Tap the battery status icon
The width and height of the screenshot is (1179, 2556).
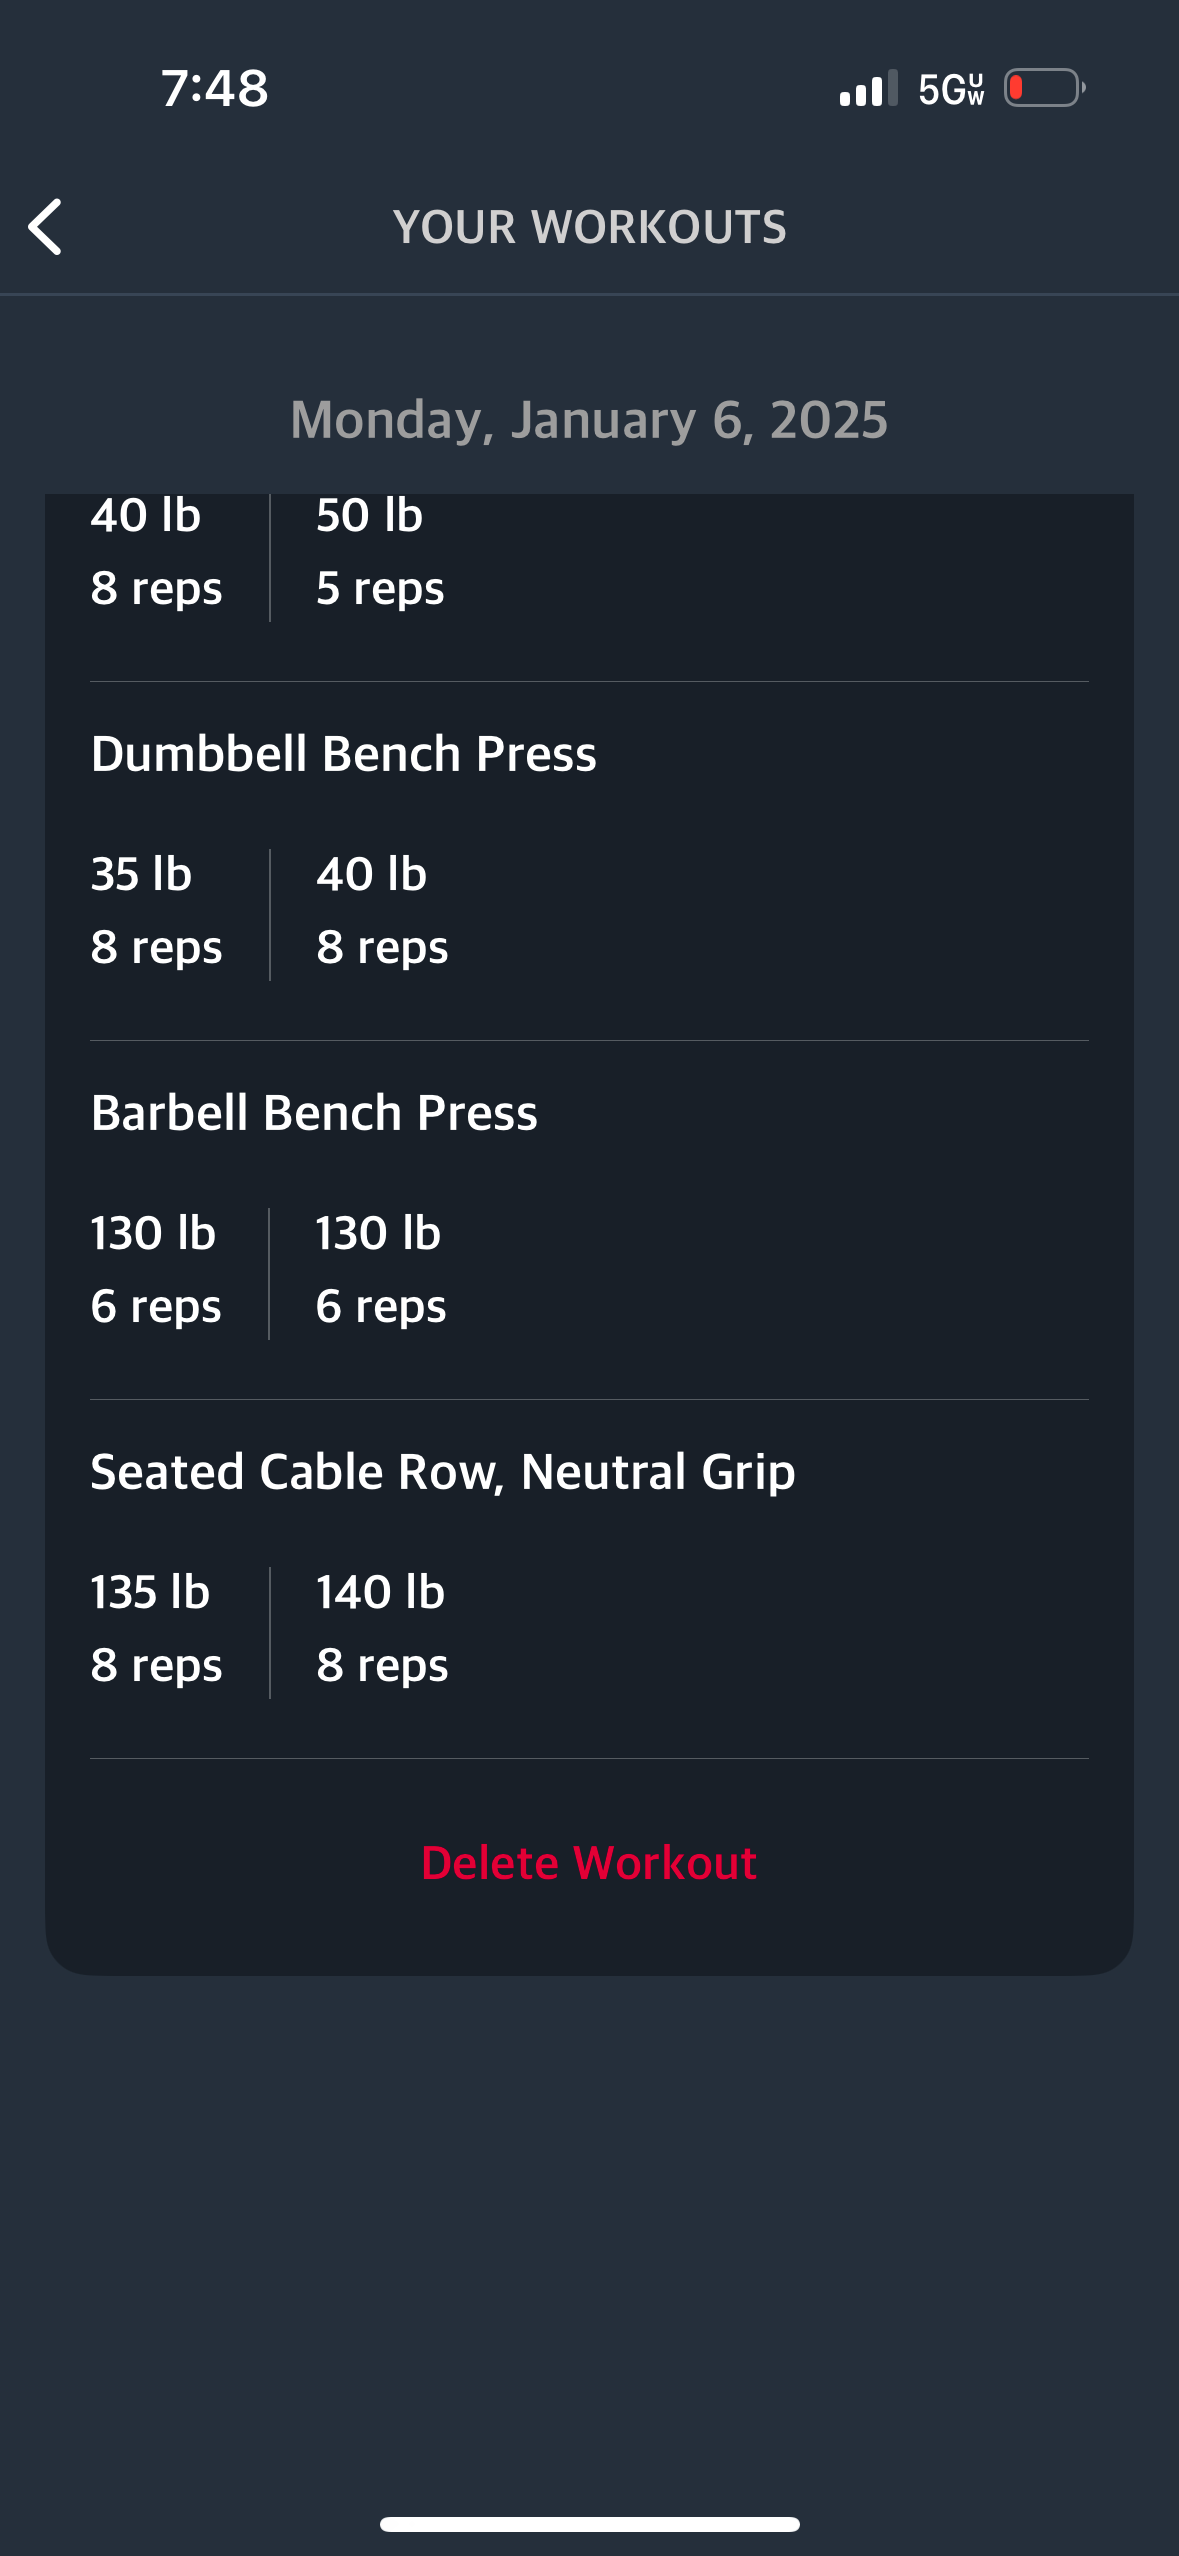point(1045,88)
